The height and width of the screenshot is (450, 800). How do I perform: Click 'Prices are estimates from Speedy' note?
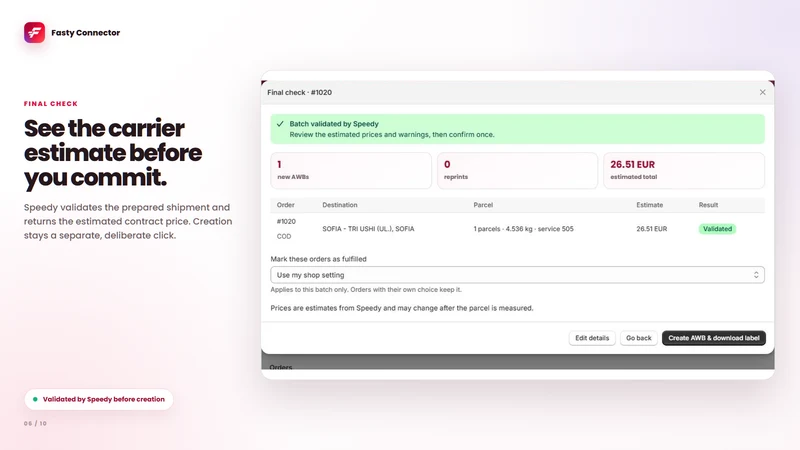pyautogui.click(x=402, y=308)
